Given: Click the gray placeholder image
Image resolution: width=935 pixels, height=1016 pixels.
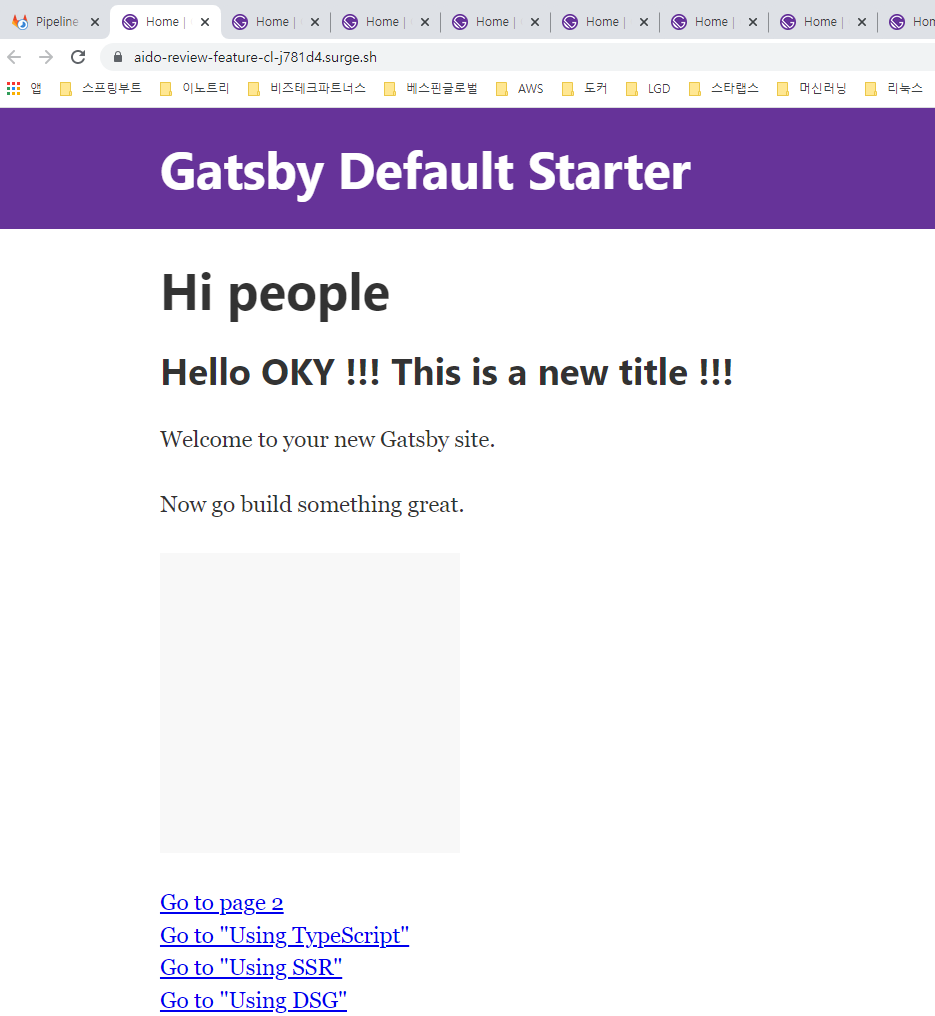Looking at the screenshot, I should pos(310,702).
